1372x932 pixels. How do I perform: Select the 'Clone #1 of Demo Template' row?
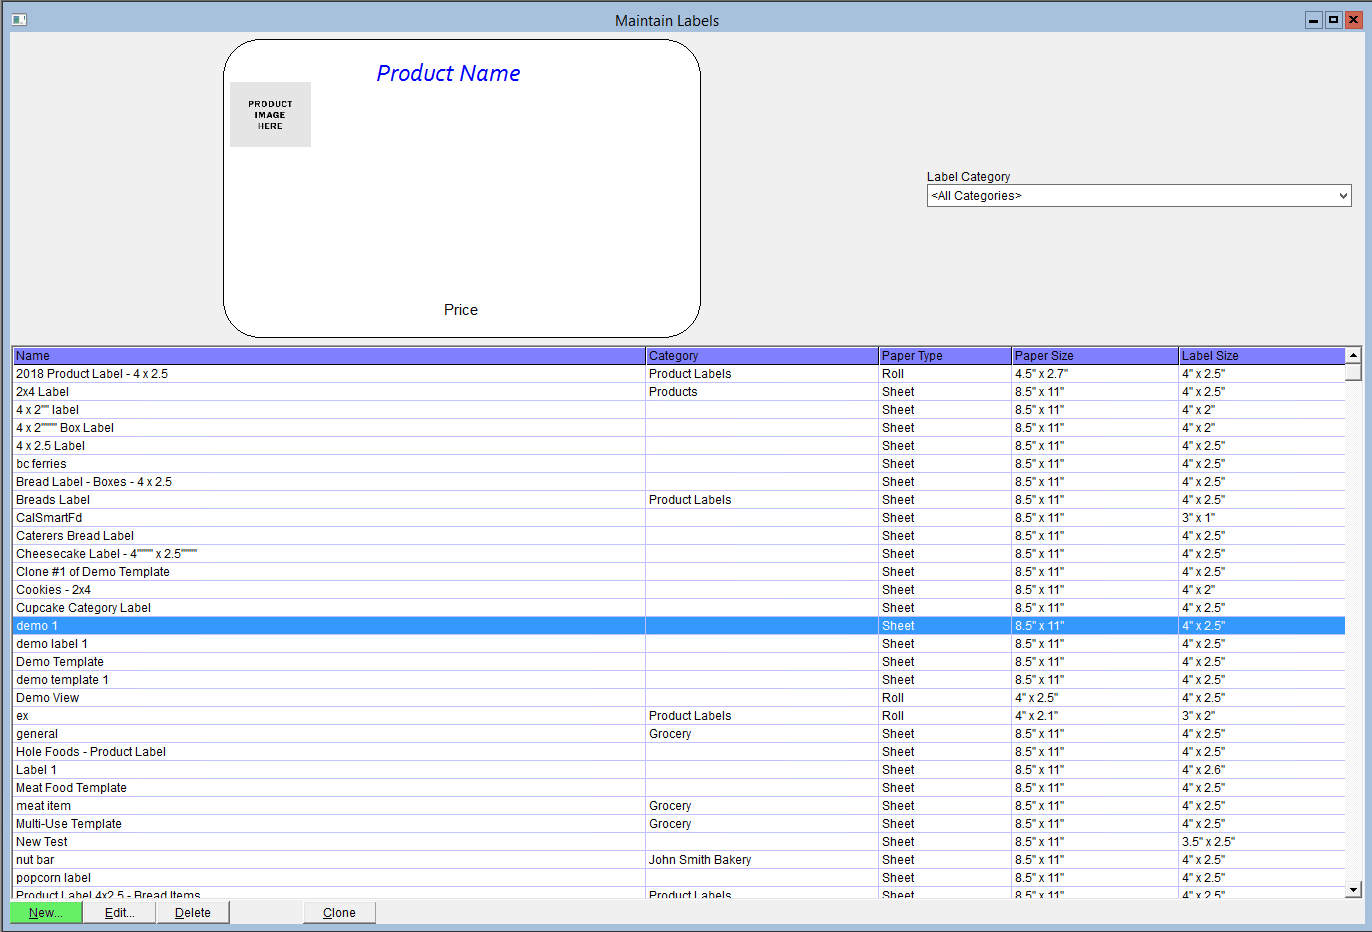[679, 572]
